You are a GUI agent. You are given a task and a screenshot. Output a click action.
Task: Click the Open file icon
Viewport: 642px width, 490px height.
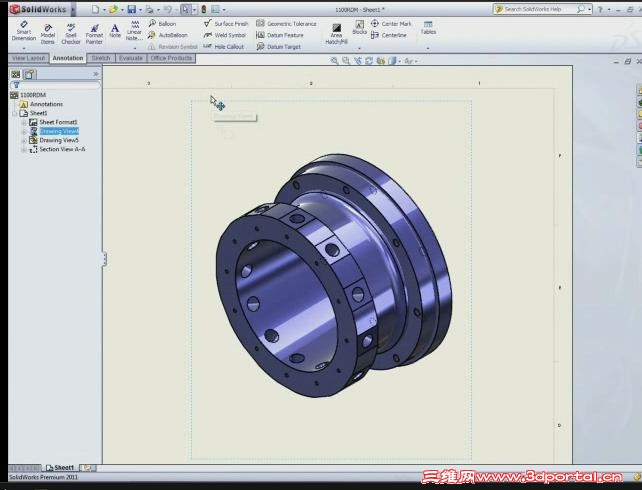coord(113,9)
